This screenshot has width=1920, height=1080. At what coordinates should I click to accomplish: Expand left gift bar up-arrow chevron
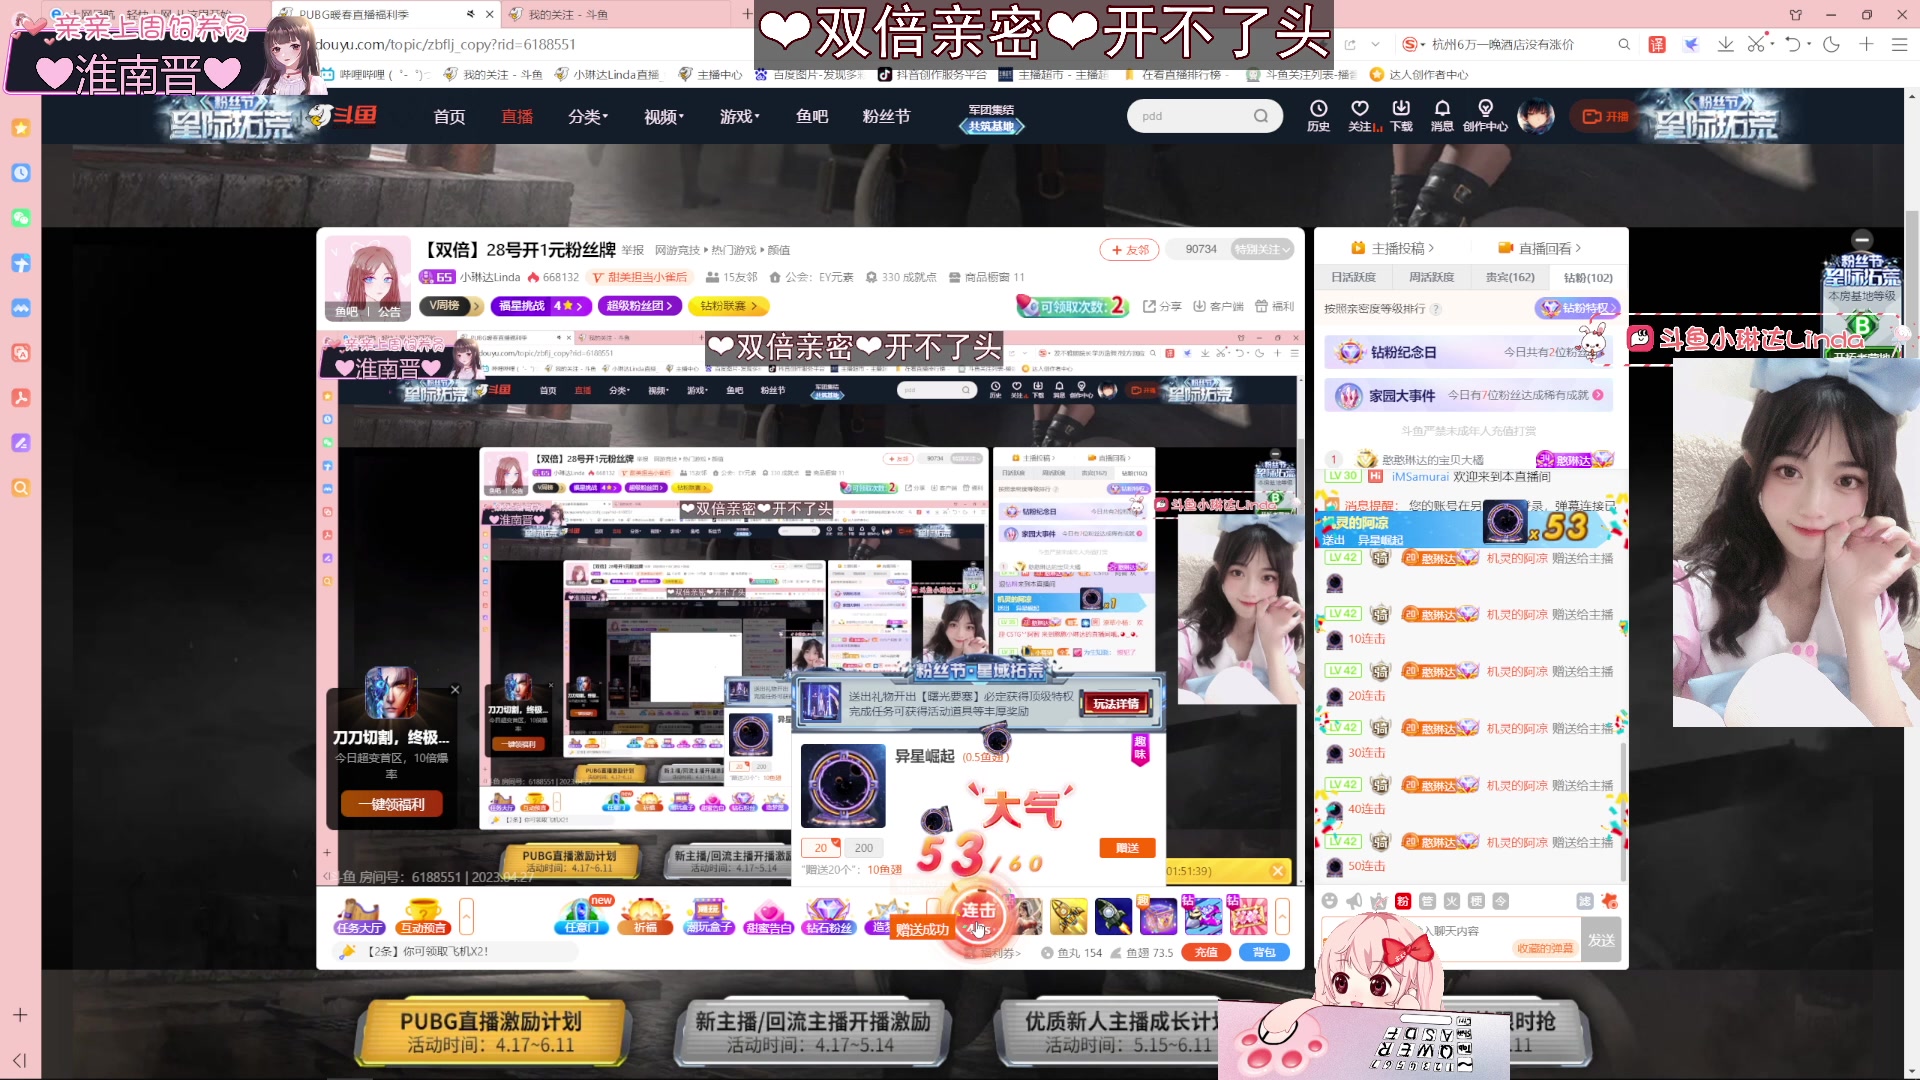pyautogui.click(x=466, y=915)
